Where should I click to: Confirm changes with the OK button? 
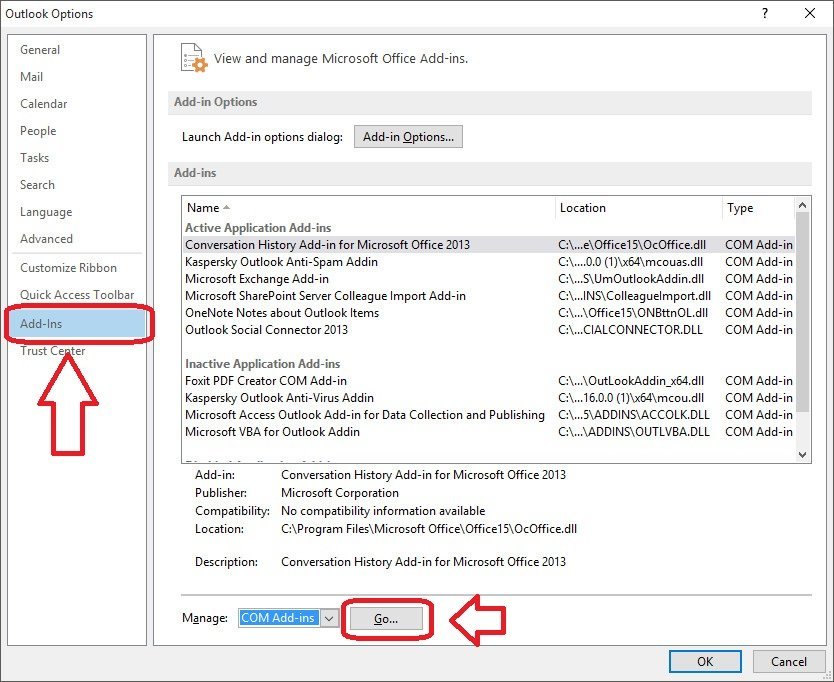coord(704,661)
